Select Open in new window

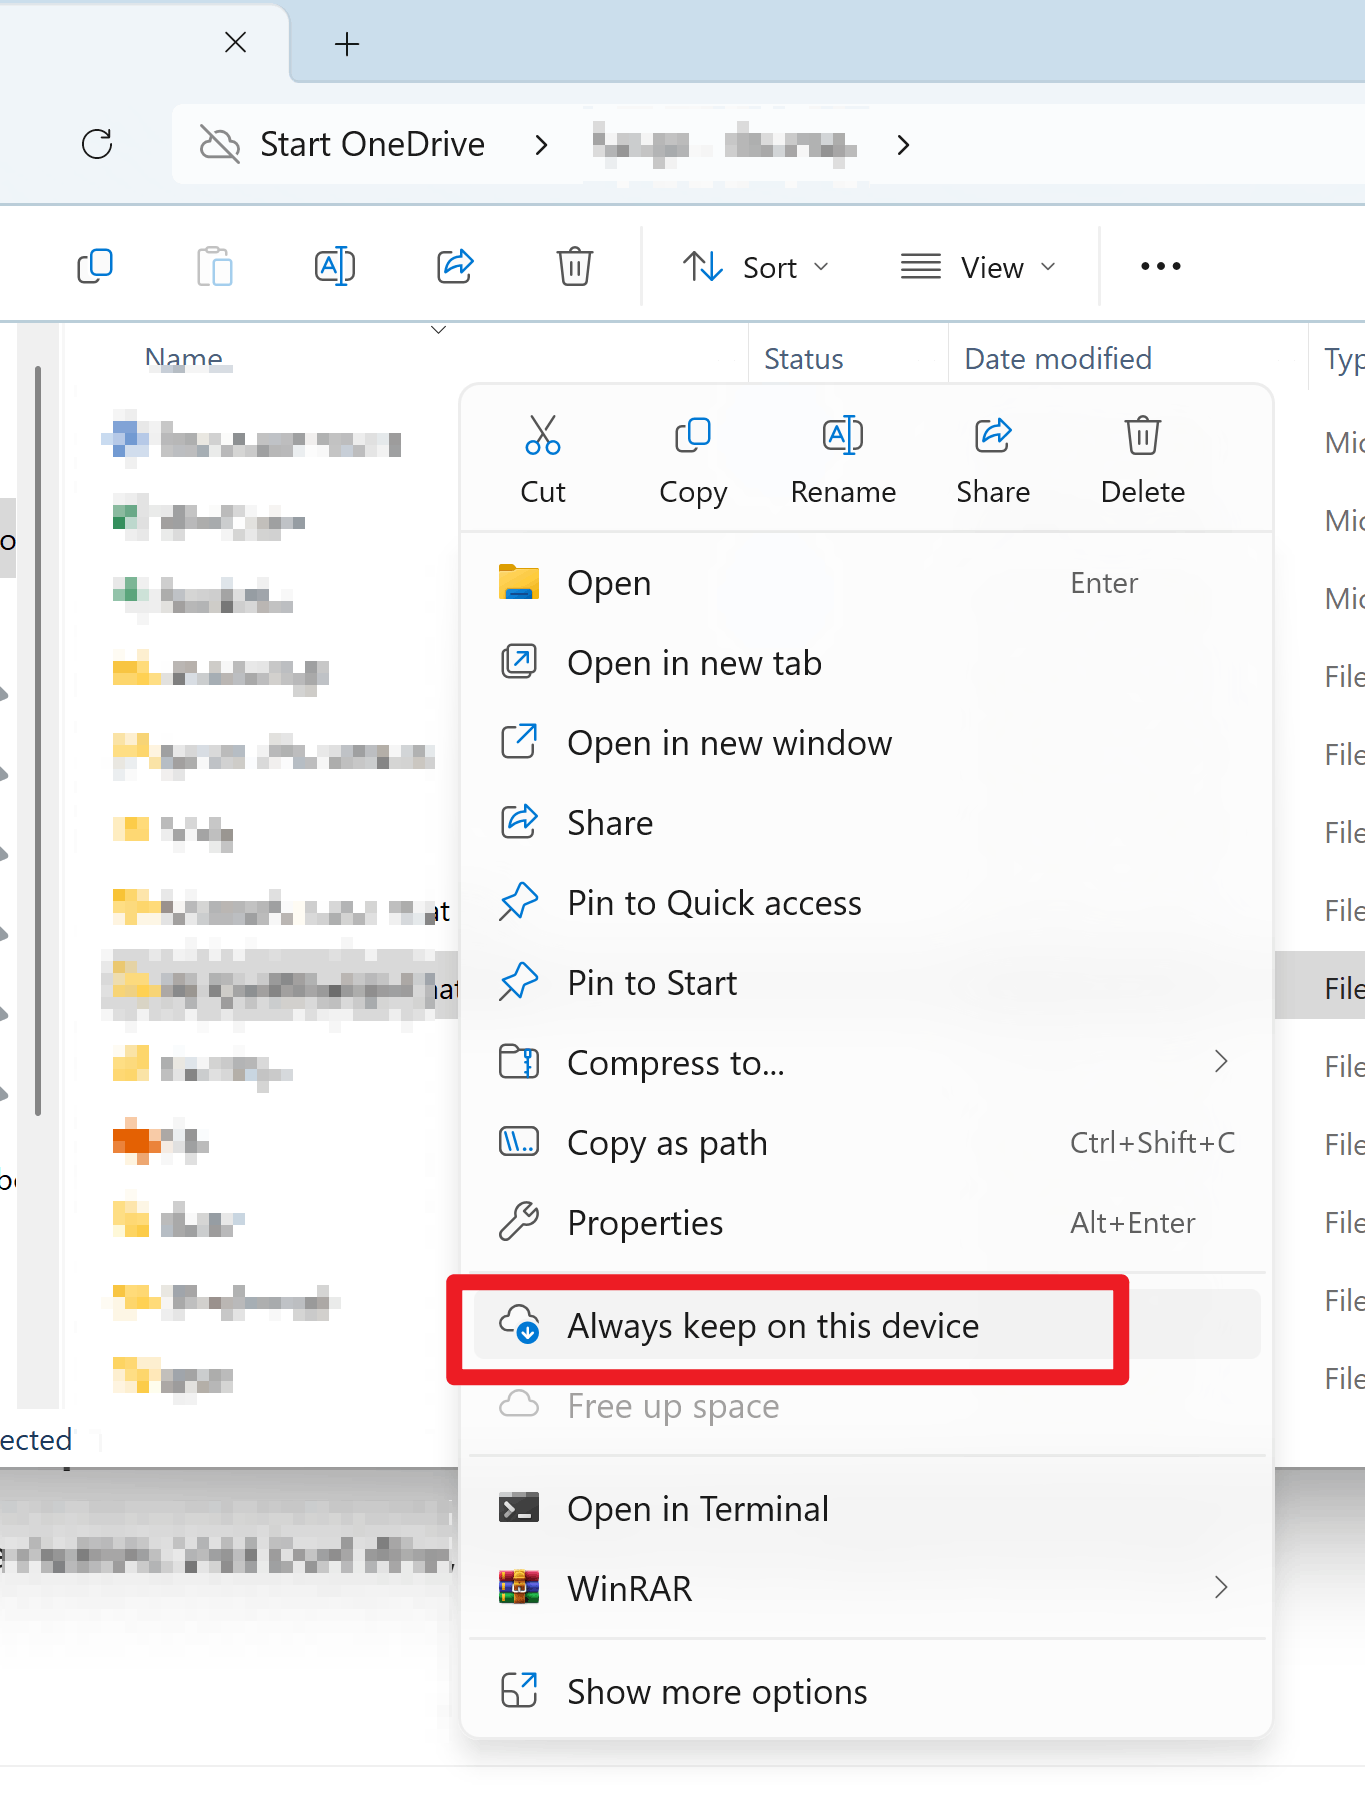click(866, 742)
